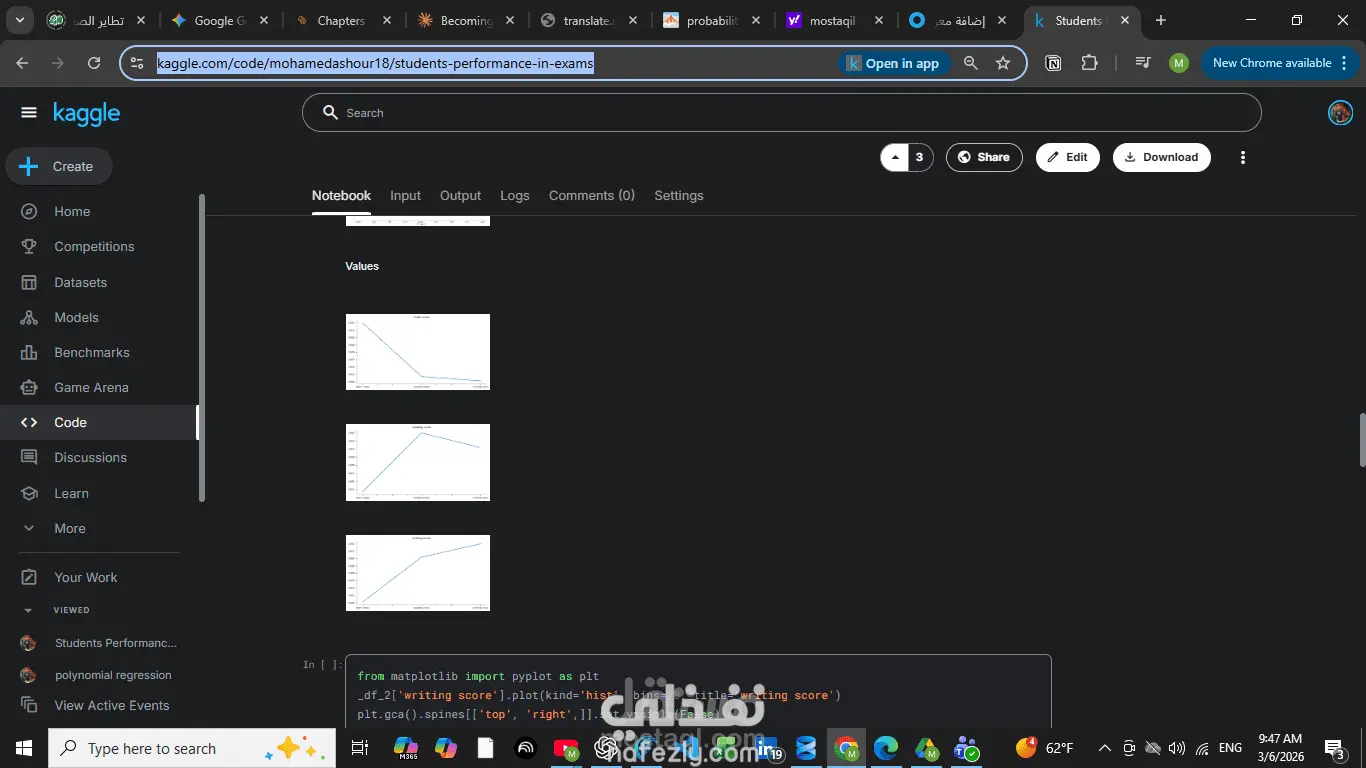Go to Home in sidebar
1366x768 pixels.
pyautogui.click(x=72, y=211)
